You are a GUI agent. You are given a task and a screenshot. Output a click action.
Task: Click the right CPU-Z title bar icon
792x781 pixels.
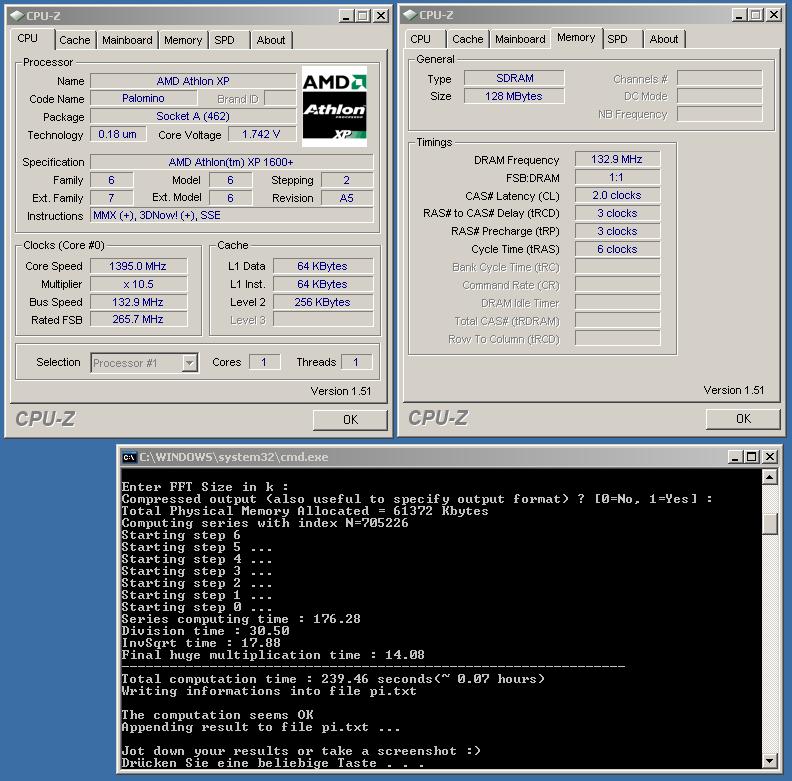tap(410, 15)
